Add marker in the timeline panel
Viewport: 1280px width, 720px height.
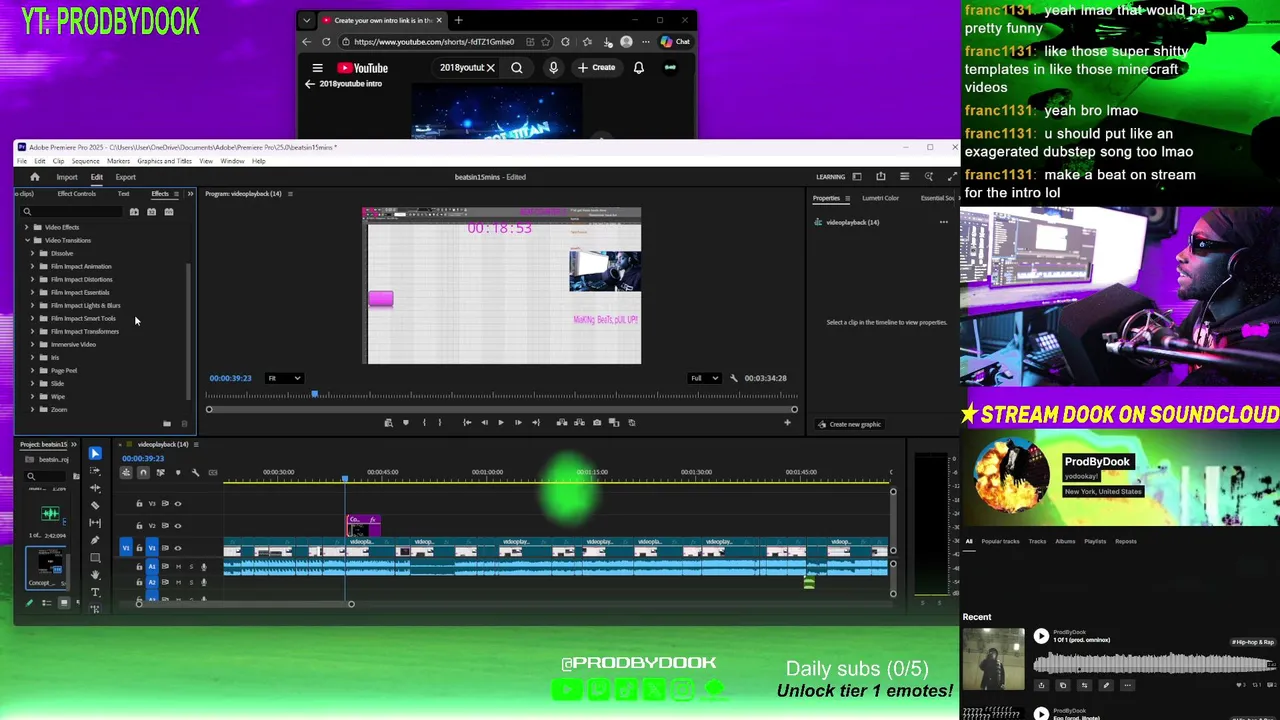click(x=178, y=472)
